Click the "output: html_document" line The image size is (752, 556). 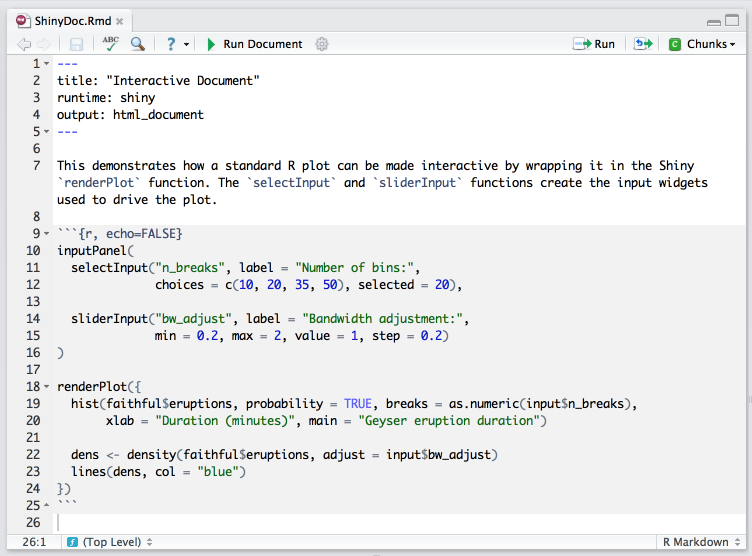(130, 115)
